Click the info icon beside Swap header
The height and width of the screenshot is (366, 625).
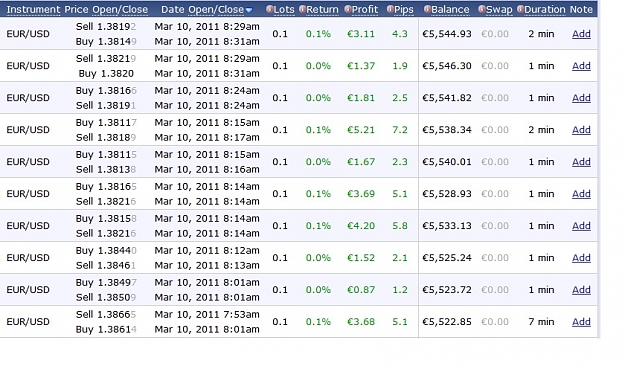tap(482, 9)
